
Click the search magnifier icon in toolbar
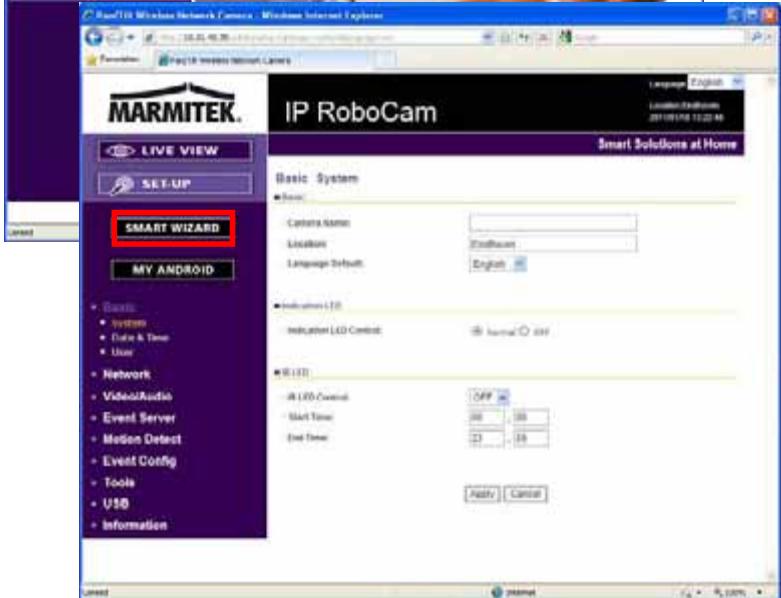(x=756, y=37)
